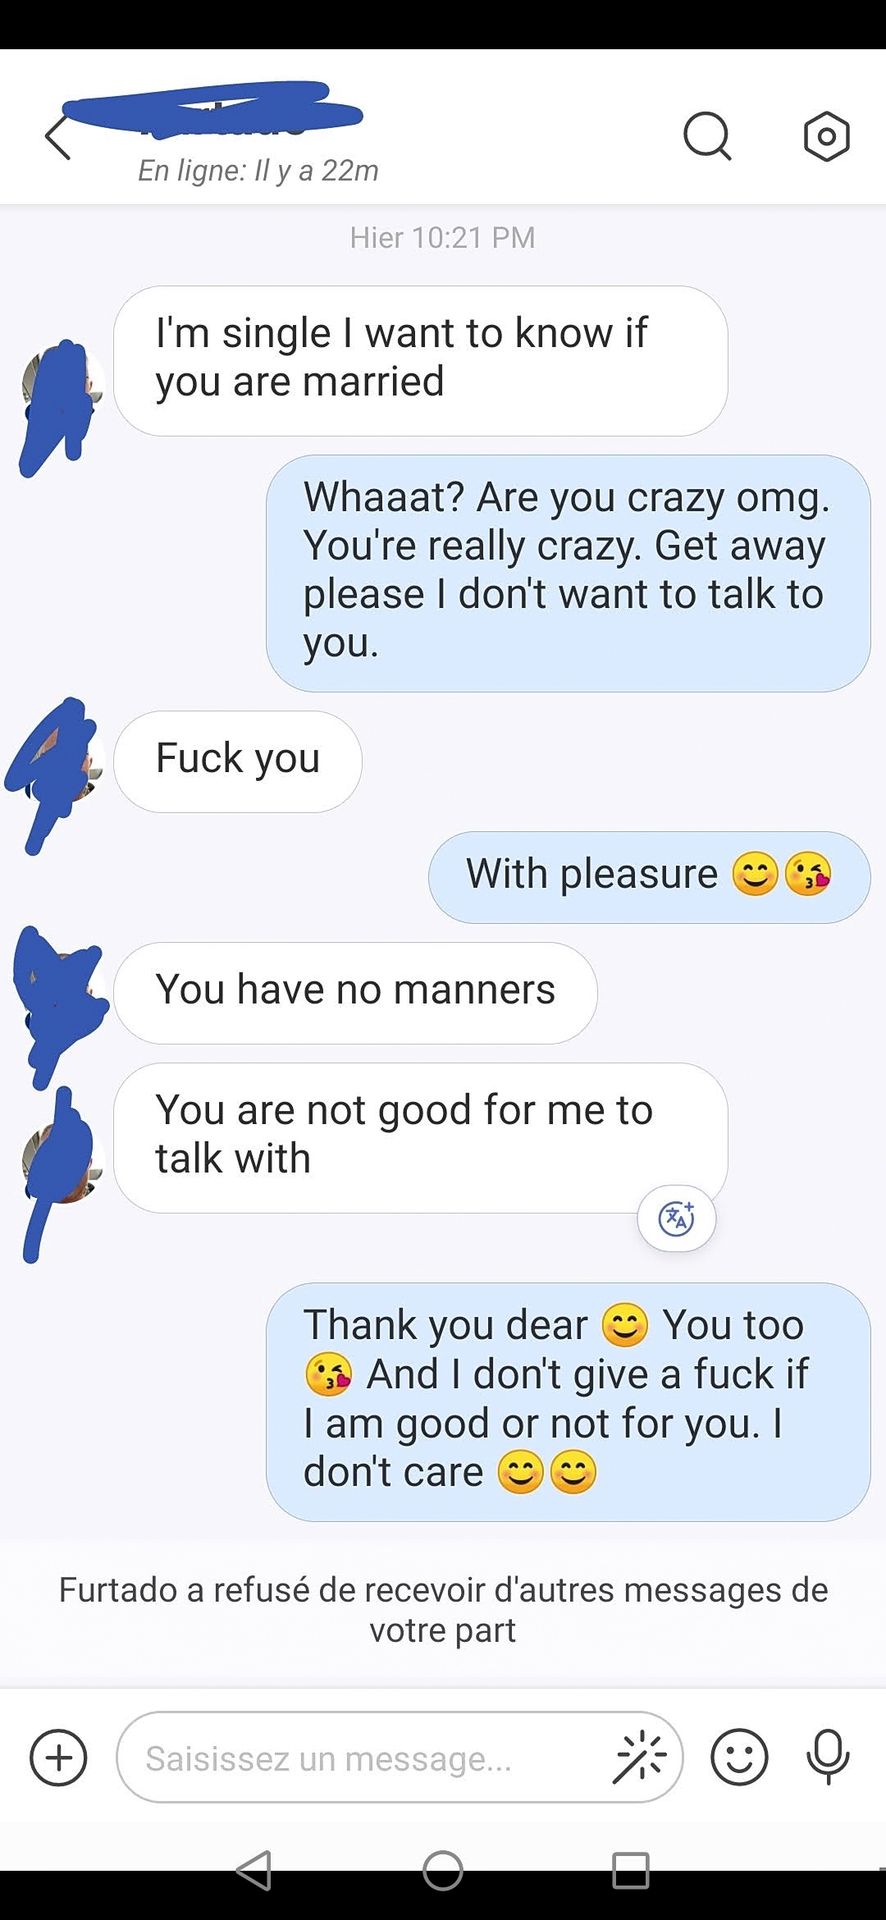Select the 'With pleasure' reply bubble
Image resolution: width=886 pixels, height=1920 pixels.
(x=649, y=877)
